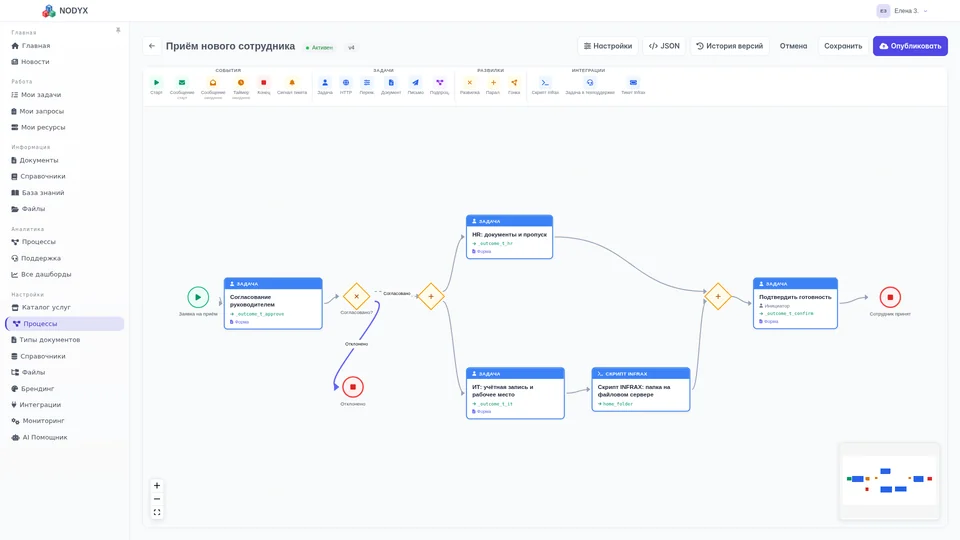Image resolution: width=960 pixels, height=540 pixels.
Task: Select the Развилка gateway tool
Action: (470, 86)
